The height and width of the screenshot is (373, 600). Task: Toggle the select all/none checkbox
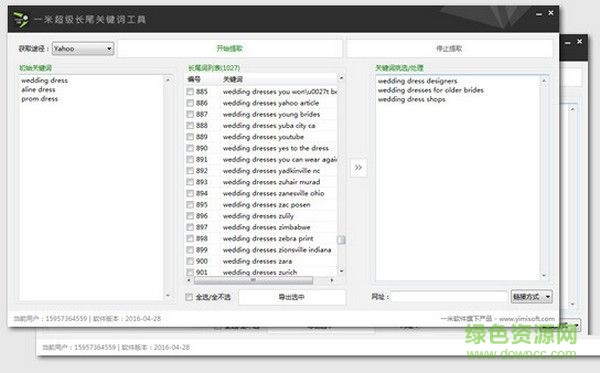189,297
